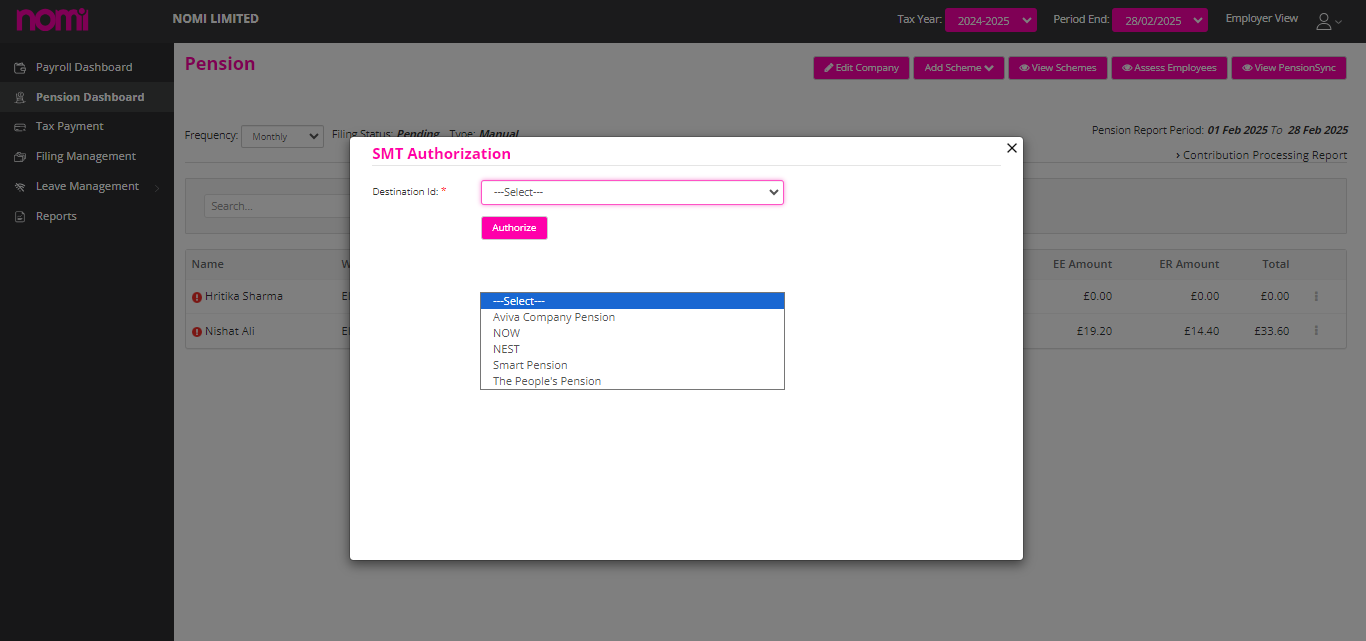Screen dimensions: 1366x641
Task: Go to Payroll Dashboard
Action: point(84,68)
